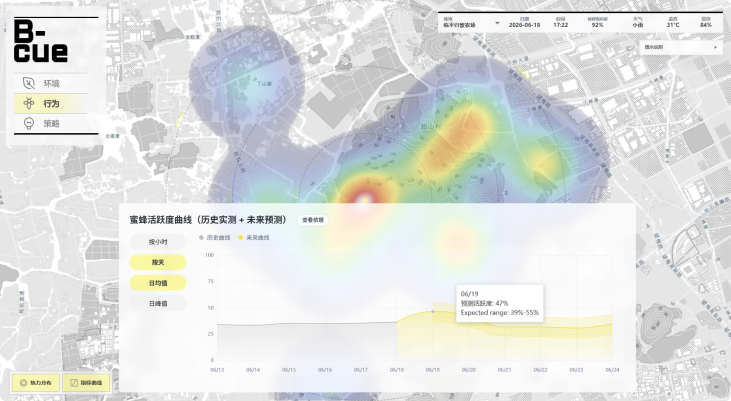Select the 行为 behavior section
The width and height of the screenshot is (731, 401).
coord(51,104)
